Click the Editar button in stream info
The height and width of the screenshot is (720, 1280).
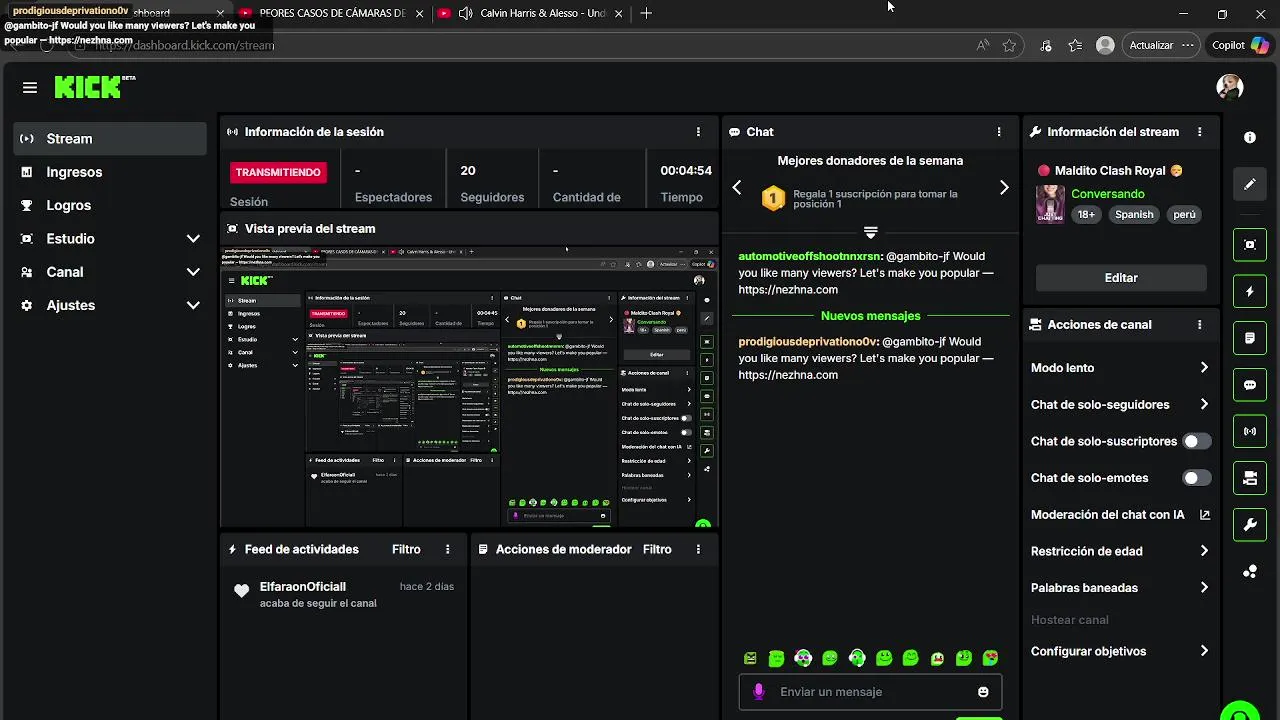pyautogui.click(x=1121, y=278)
